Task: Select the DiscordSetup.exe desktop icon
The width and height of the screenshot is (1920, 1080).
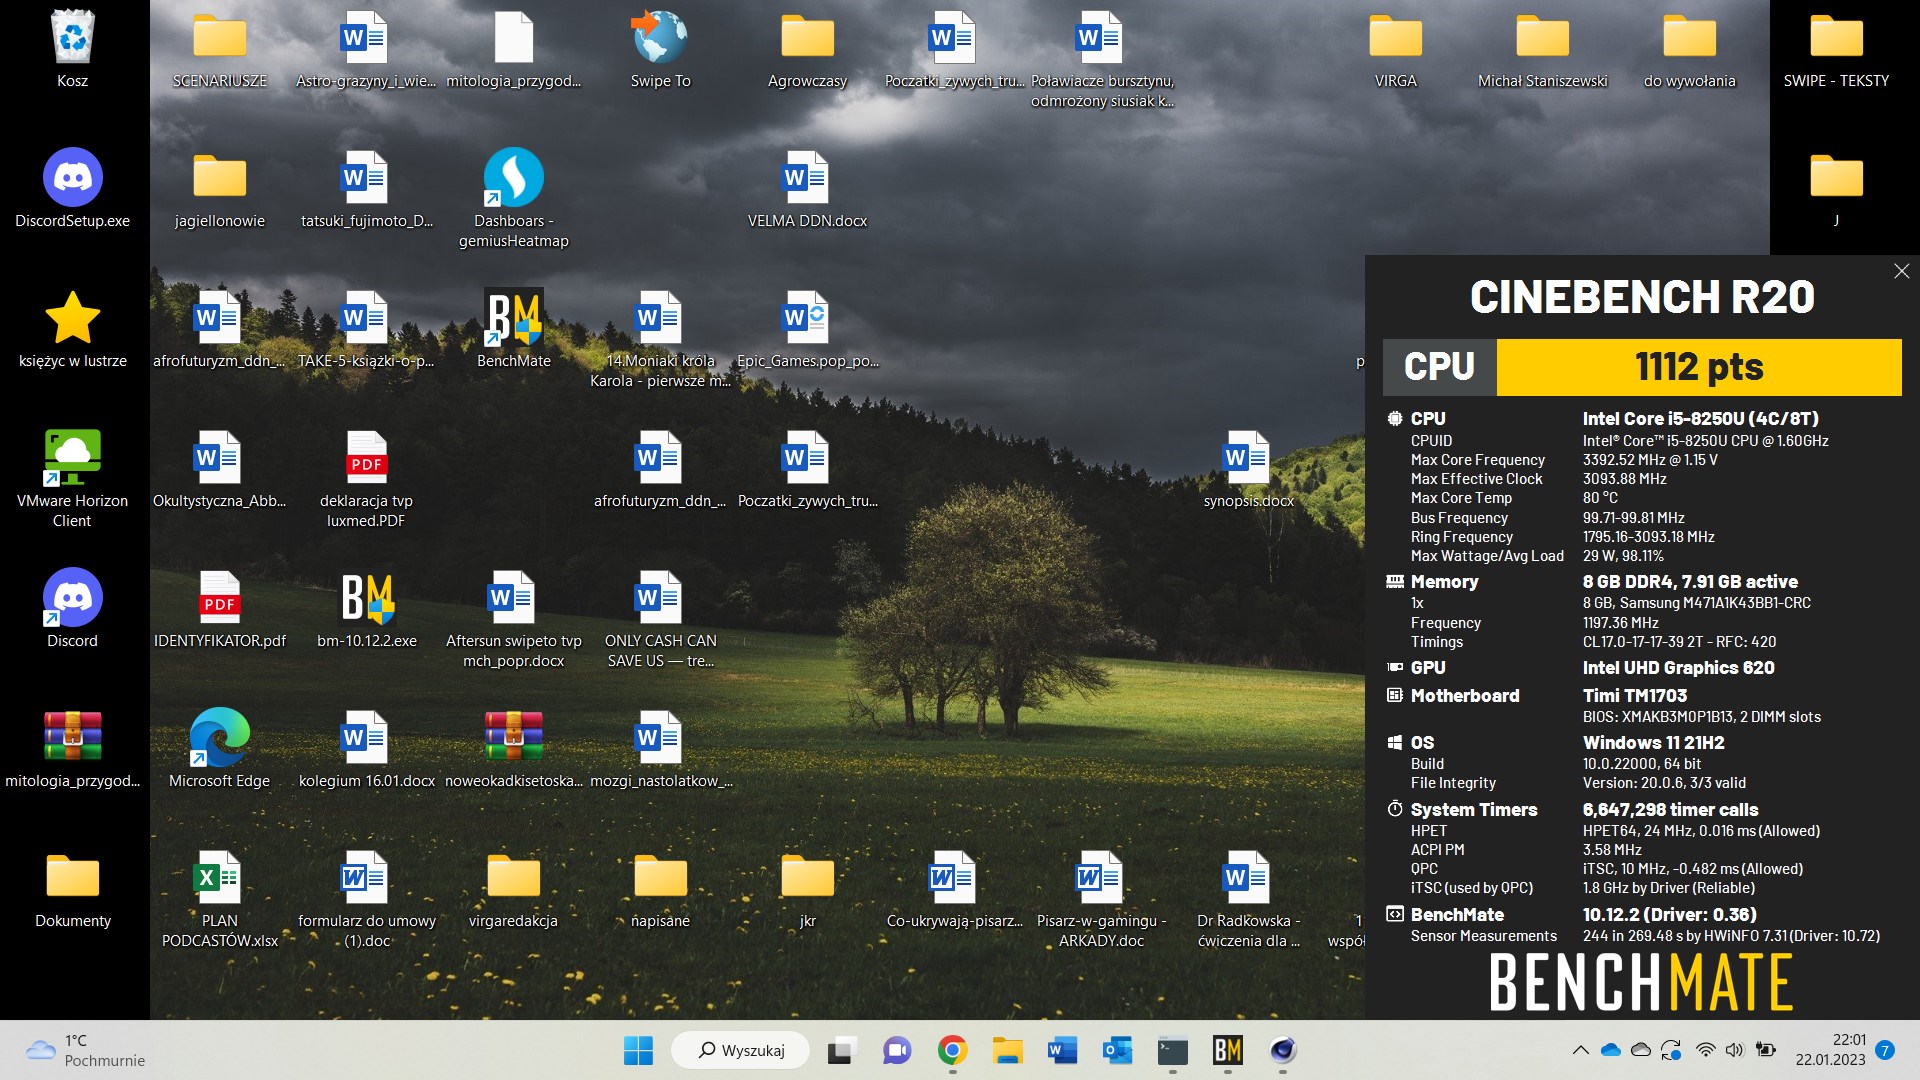Action: pyautogui.click(x=73, y=177)
